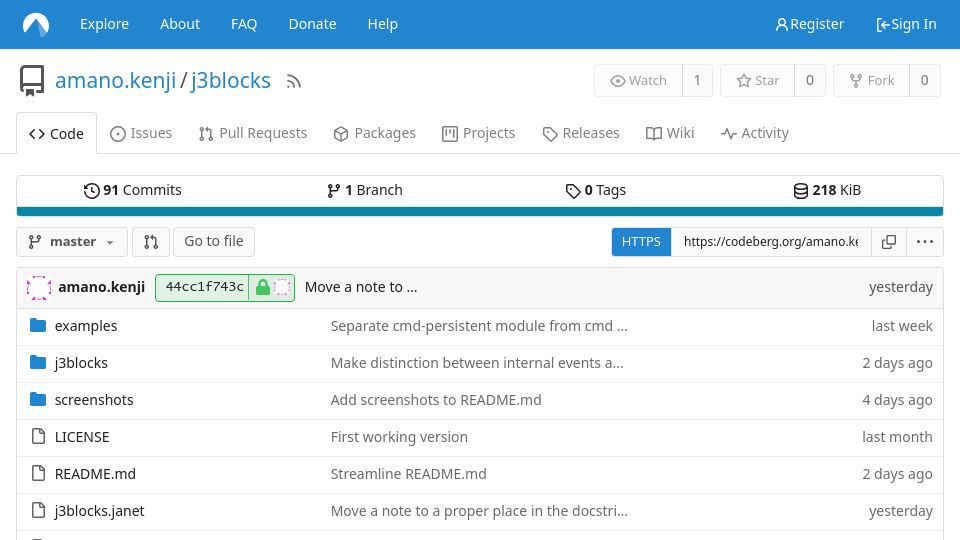960x540 pixels.
Task: Open the Projects tab
Action: [x=478, y=133]
